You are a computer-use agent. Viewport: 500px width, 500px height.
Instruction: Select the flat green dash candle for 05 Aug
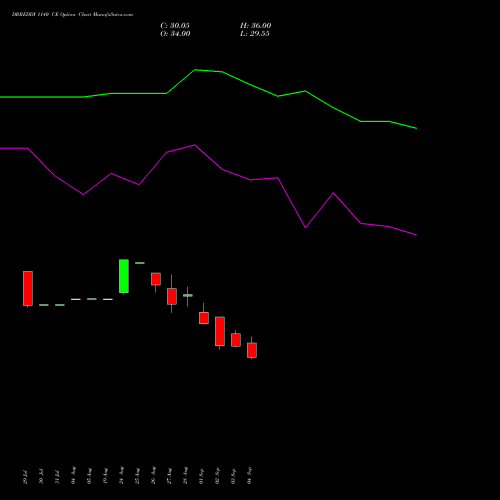point(92,299)
